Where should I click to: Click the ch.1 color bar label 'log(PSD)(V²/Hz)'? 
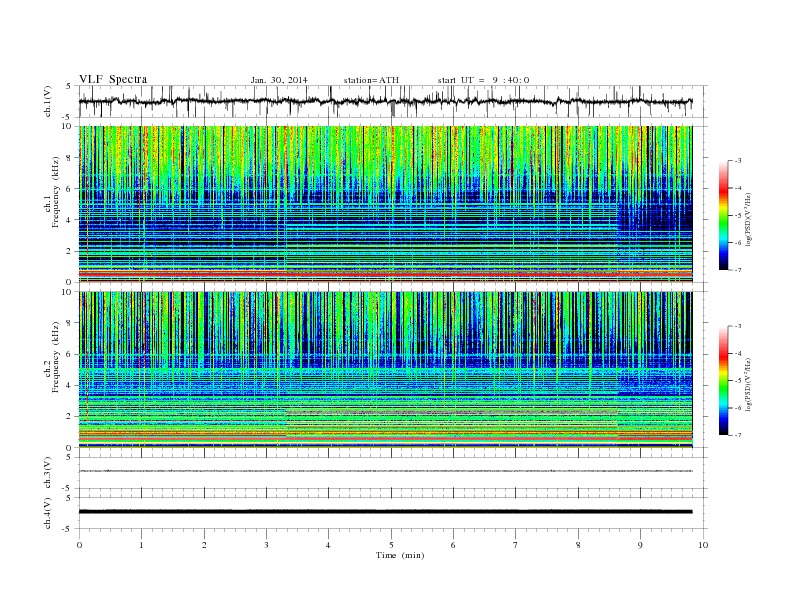pyautogui.click(x=749, y=220)
